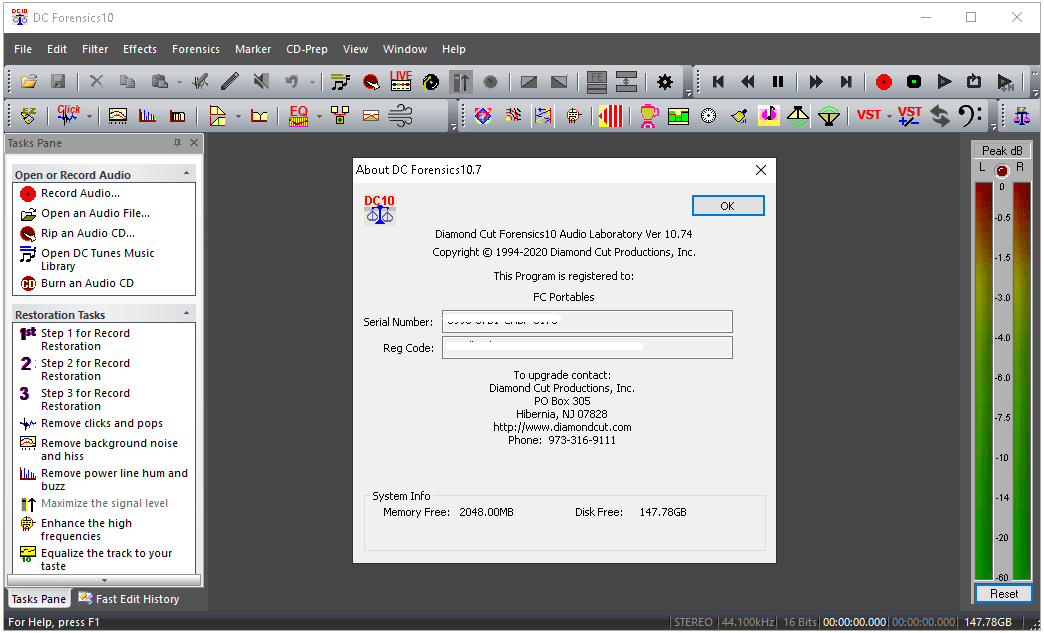Click the red striped speaker icon

(611, 116)
